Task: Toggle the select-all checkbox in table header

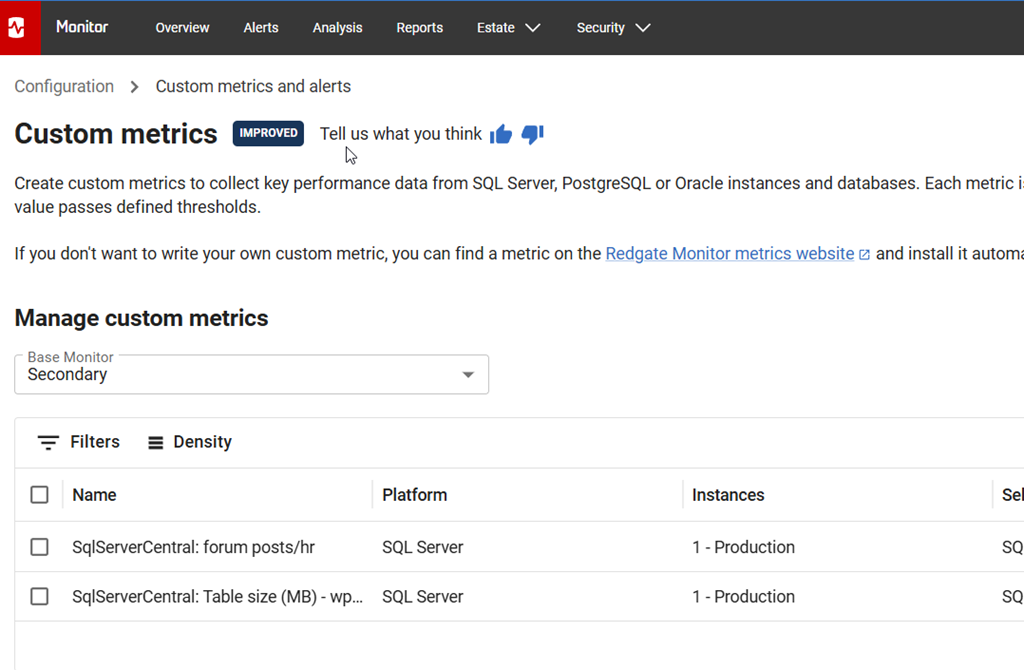Action: click(39, 495)
